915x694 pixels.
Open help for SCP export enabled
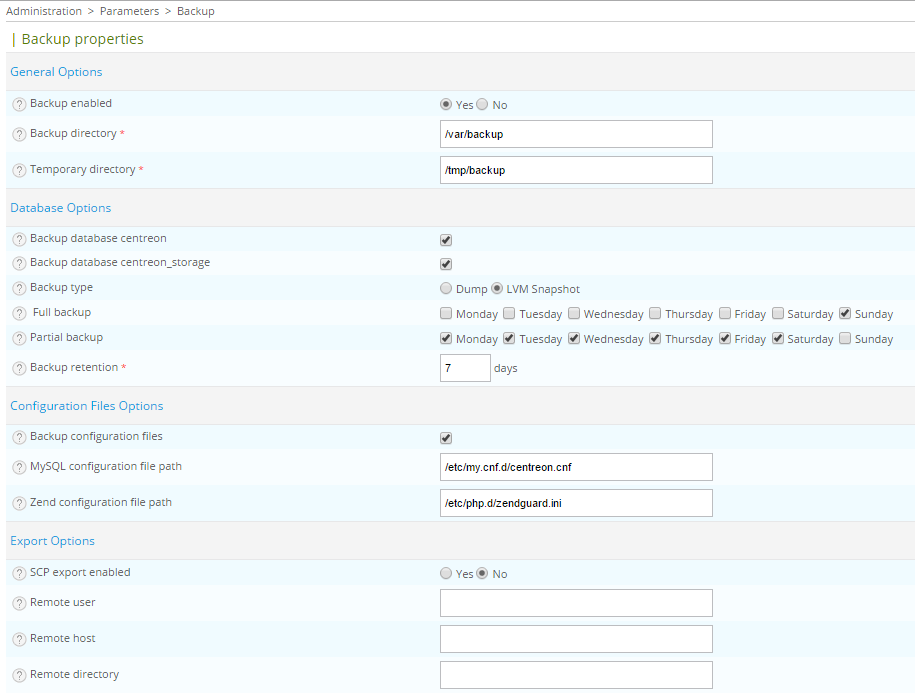pyautogui.click(x=19, y=572)
